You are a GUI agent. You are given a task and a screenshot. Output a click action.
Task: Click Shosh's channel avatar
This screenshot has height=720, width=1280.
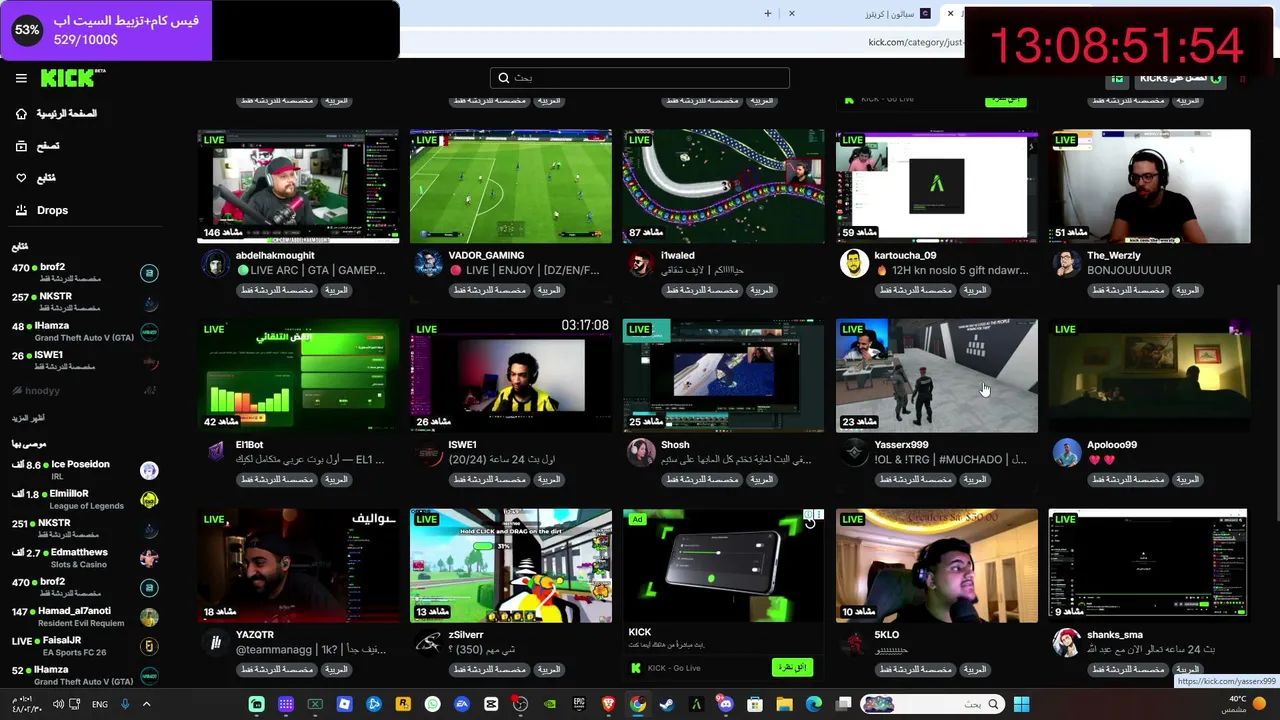coord(641,452)
